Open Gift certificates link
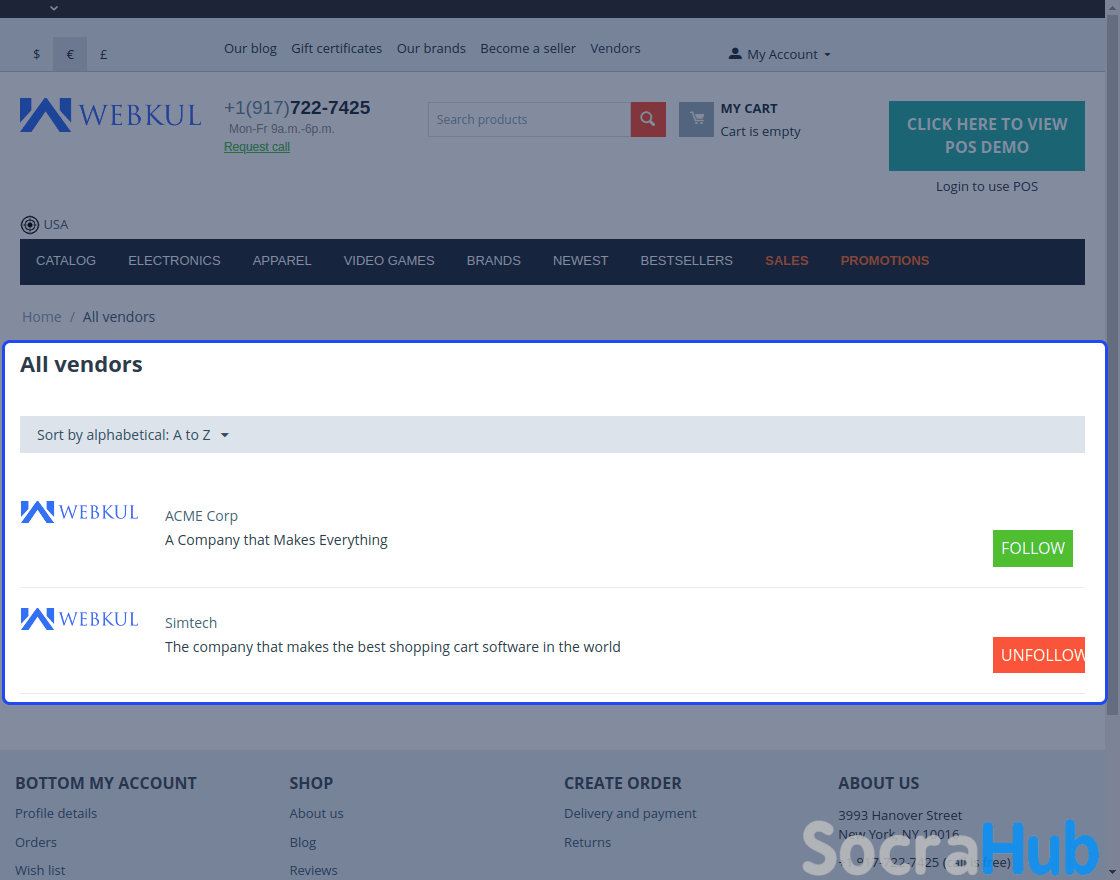Image resolution: width=1120 pixels, height=880 pixels. click(x=336, y=49)
